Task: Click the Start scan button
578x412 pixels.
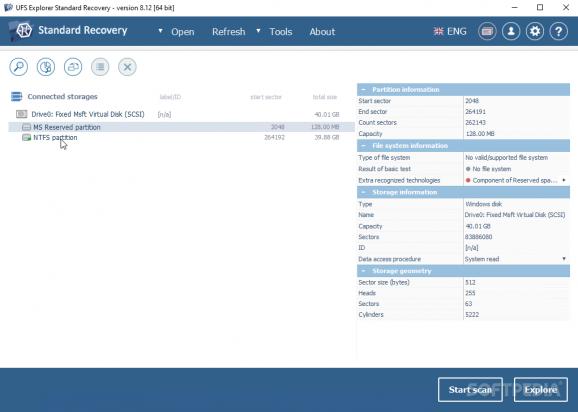Action: 470,390
